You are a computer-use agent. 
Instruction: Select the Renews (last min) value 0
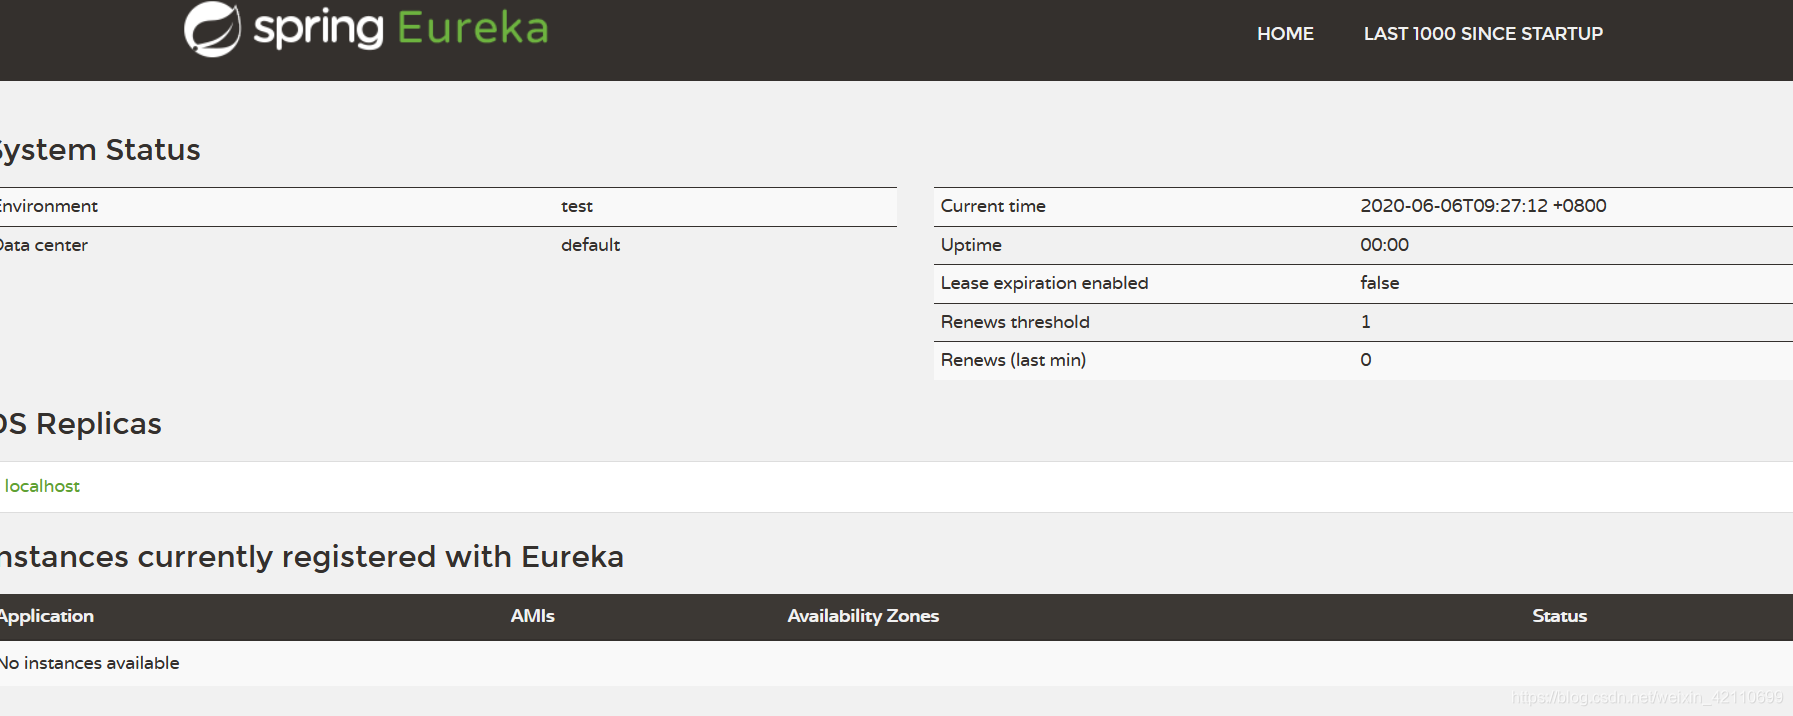[x=1366, y=360]
